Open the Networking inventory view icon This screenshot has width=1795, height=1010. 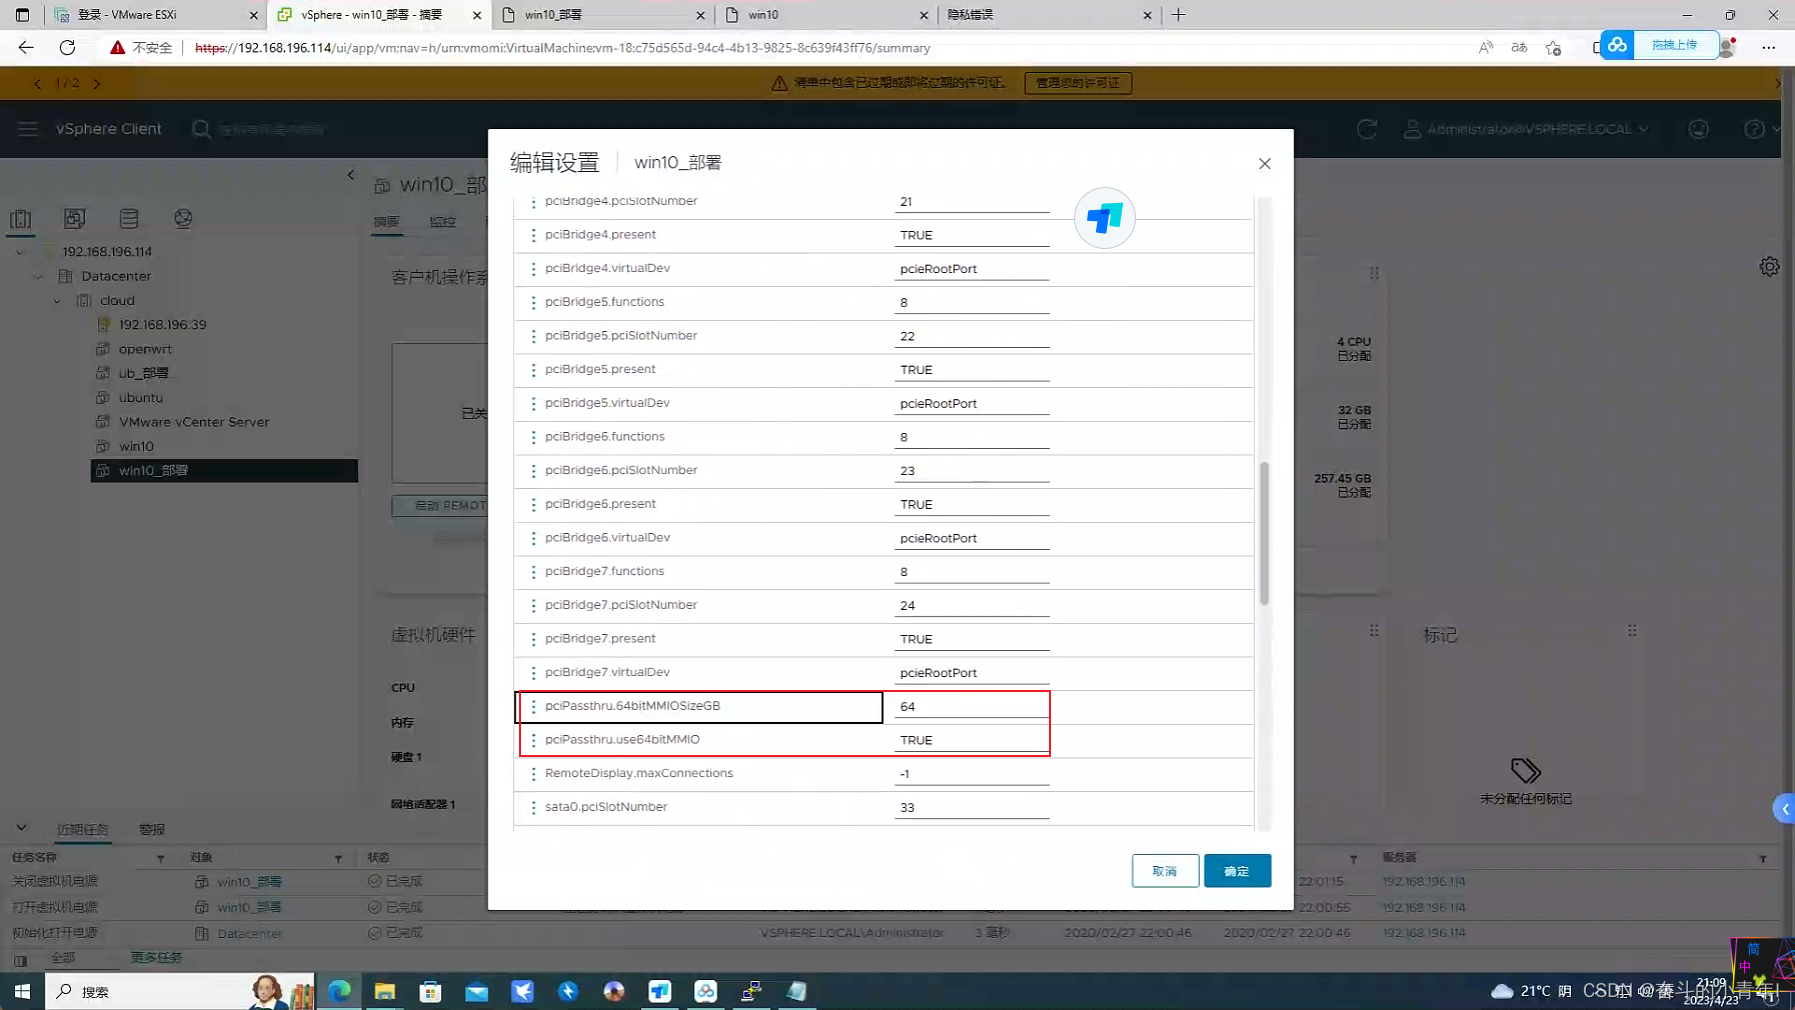tap(183, 218)
